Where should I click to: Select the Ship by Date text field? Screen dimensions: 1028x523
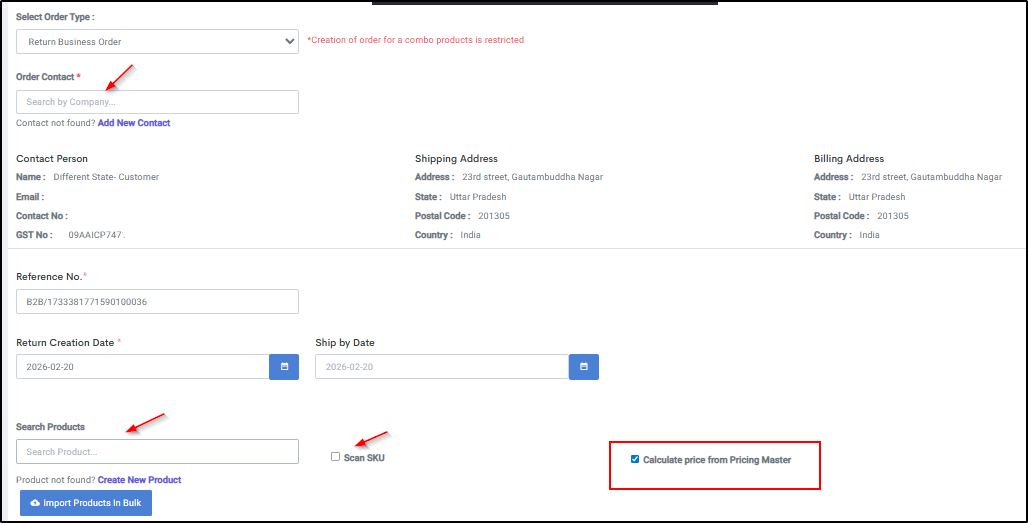coord(441,367)
